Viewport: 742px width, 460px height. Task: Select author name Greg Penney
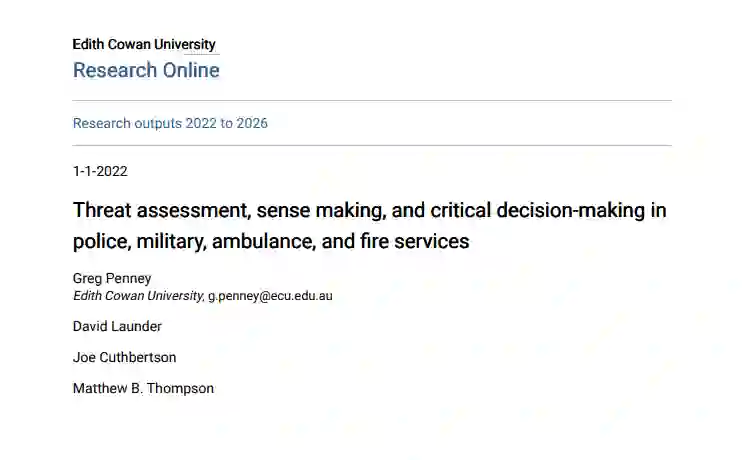pos(112,278)
